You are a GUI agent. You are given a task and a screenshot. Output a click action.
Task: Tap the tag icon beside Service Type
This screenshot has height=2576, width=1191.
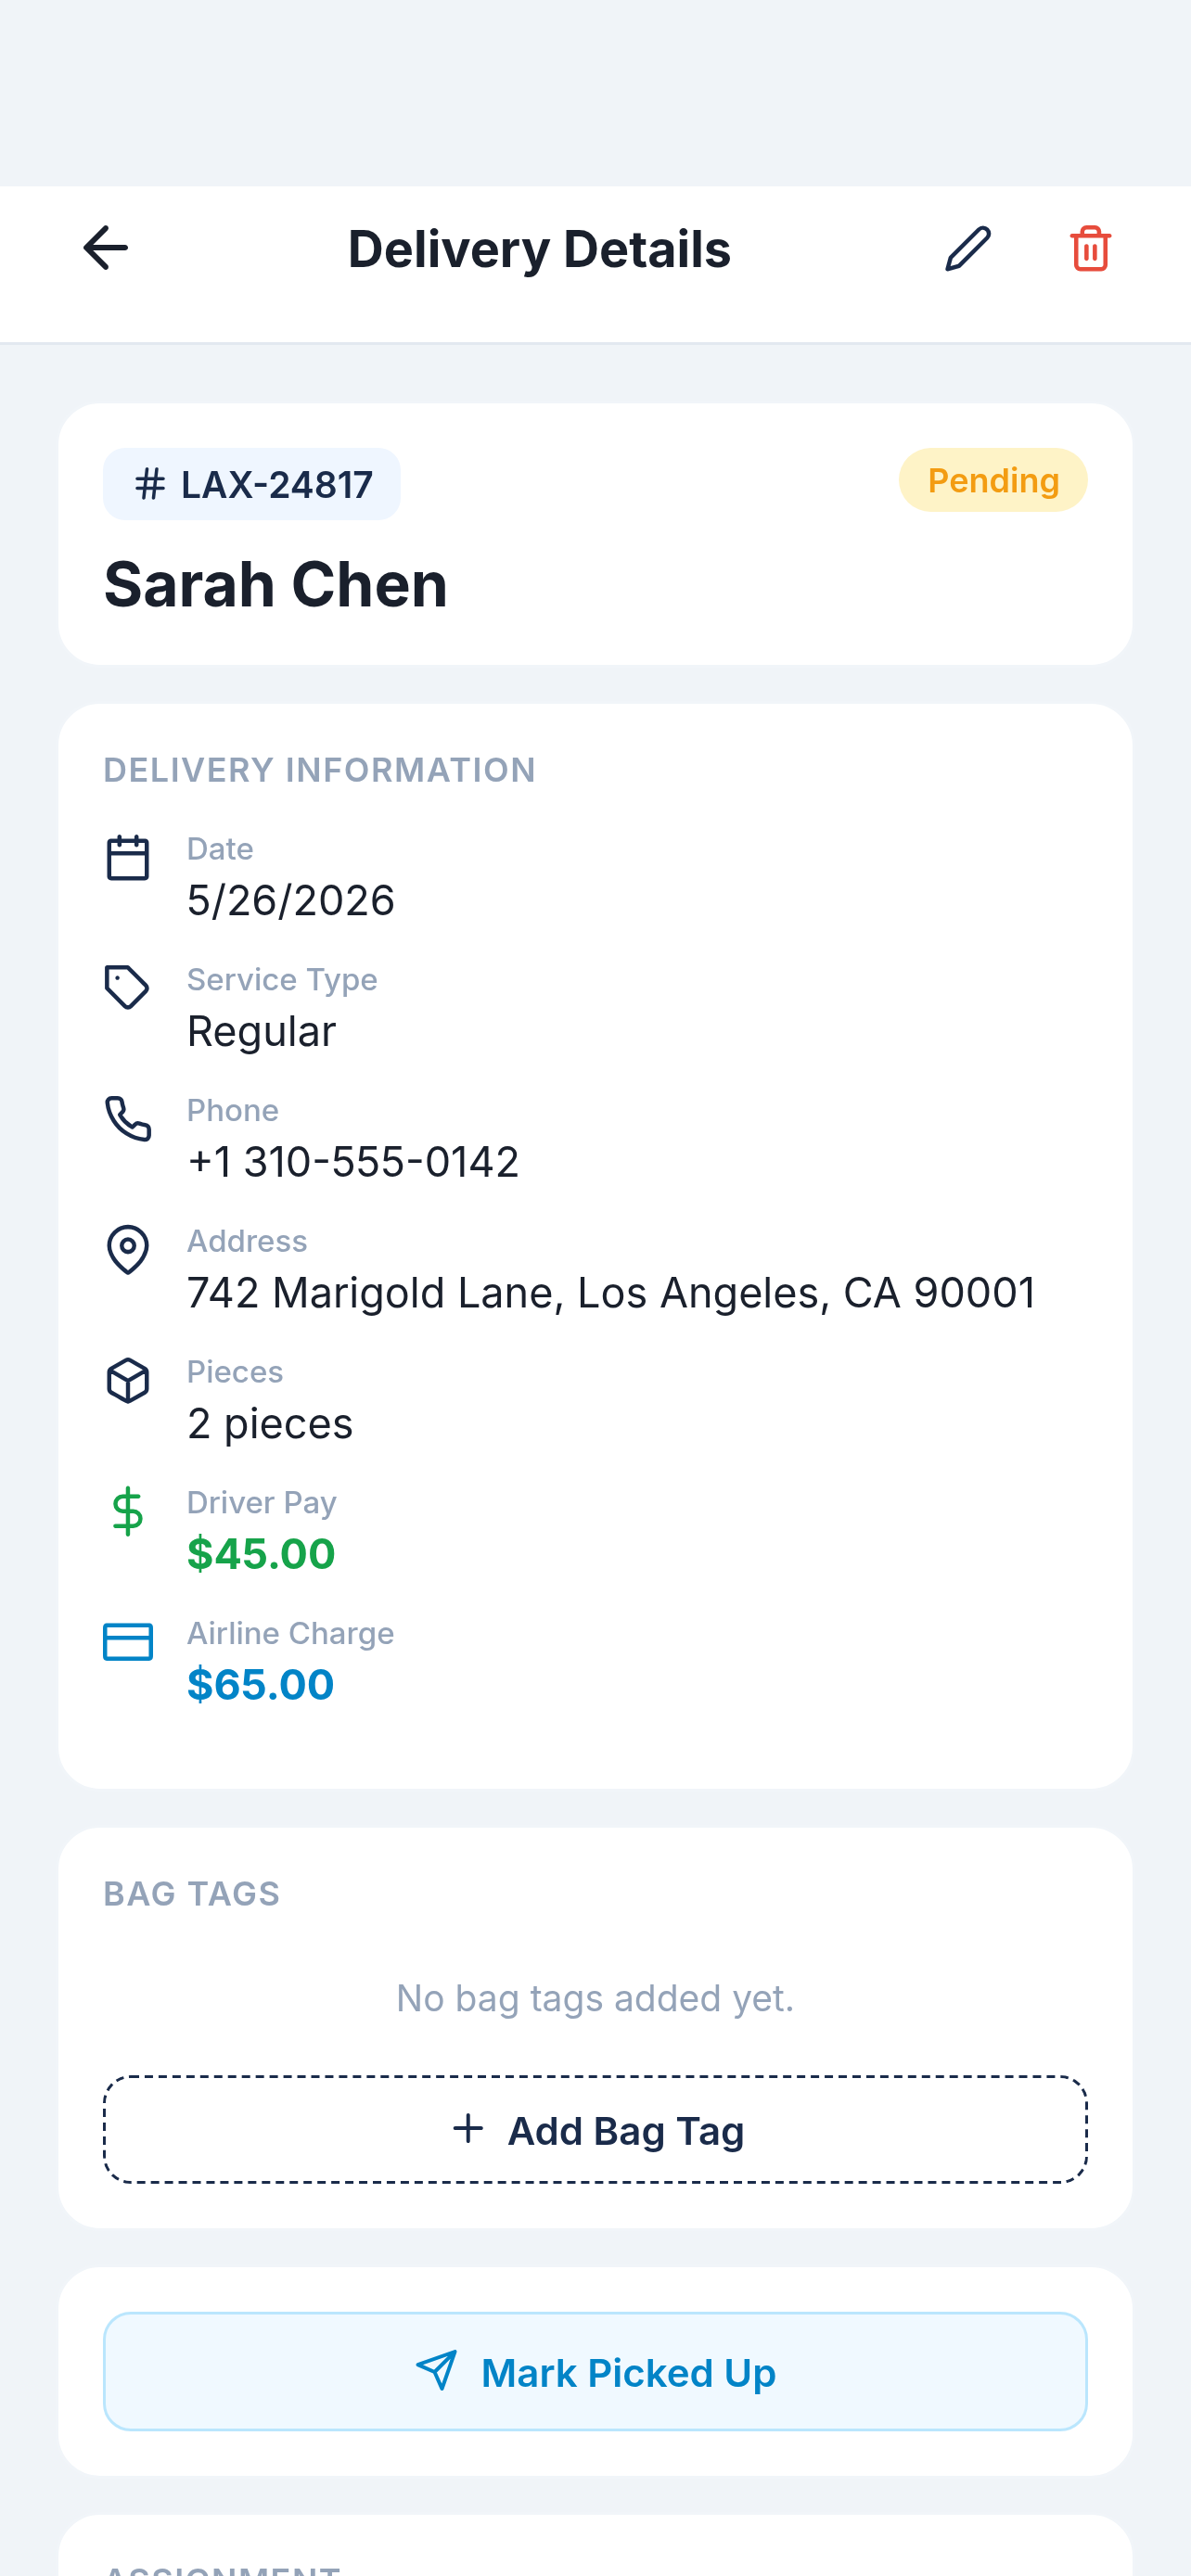tap(128, 988)
